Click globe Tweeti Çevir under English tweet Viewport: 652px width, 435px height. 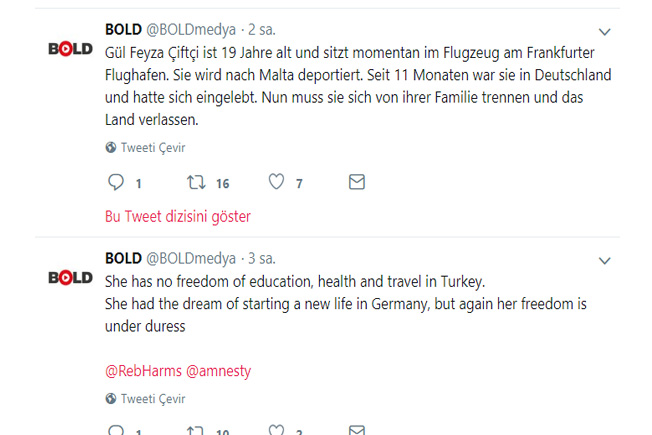tap(146, 397)
